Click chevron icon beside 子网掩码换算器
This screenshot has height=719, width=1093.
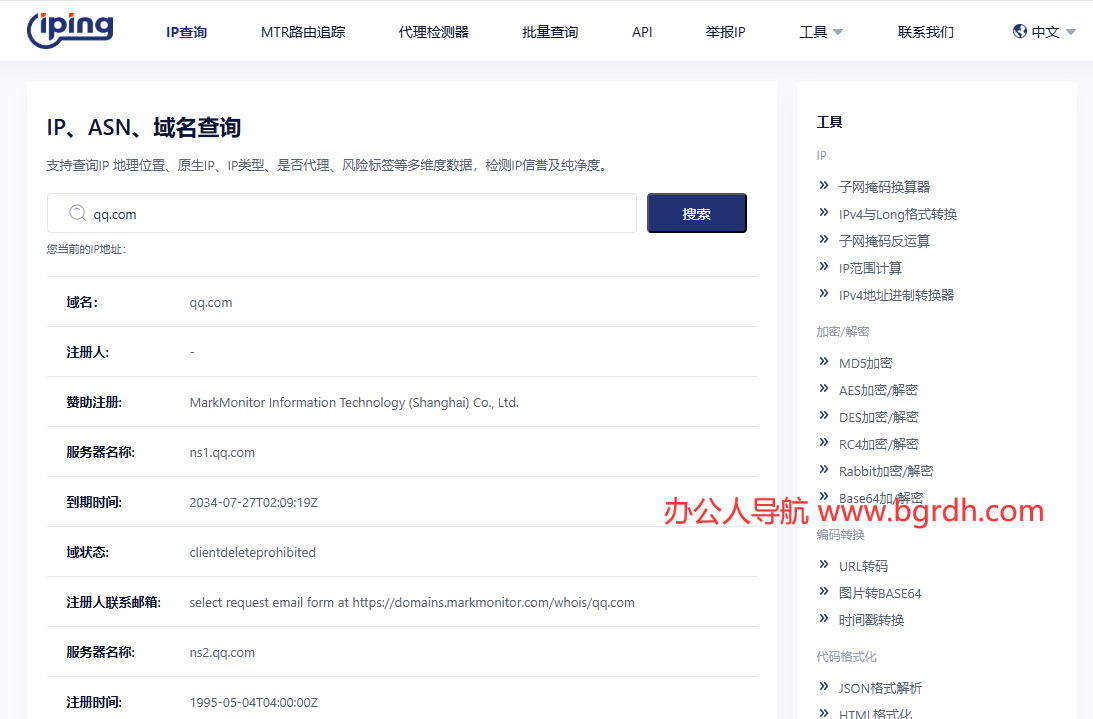[x=824, y=185]
